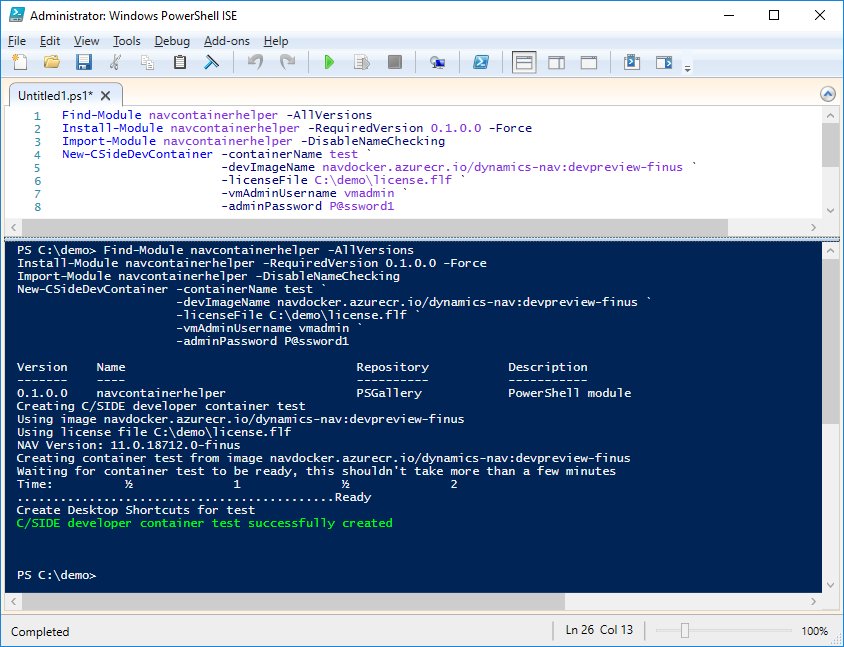
Task: Click the New script icon
Action: [20, 62]
